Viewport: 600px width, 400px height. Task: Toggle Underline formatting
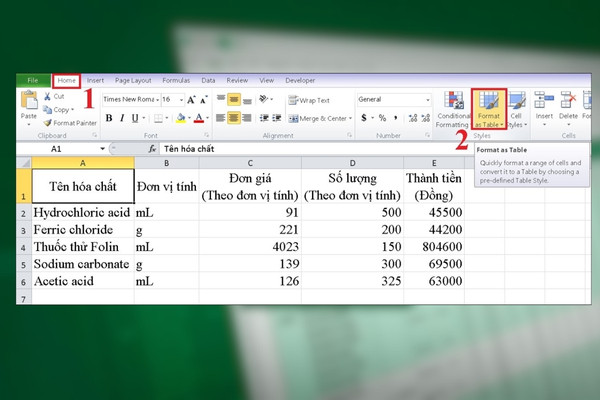point(135,118)
